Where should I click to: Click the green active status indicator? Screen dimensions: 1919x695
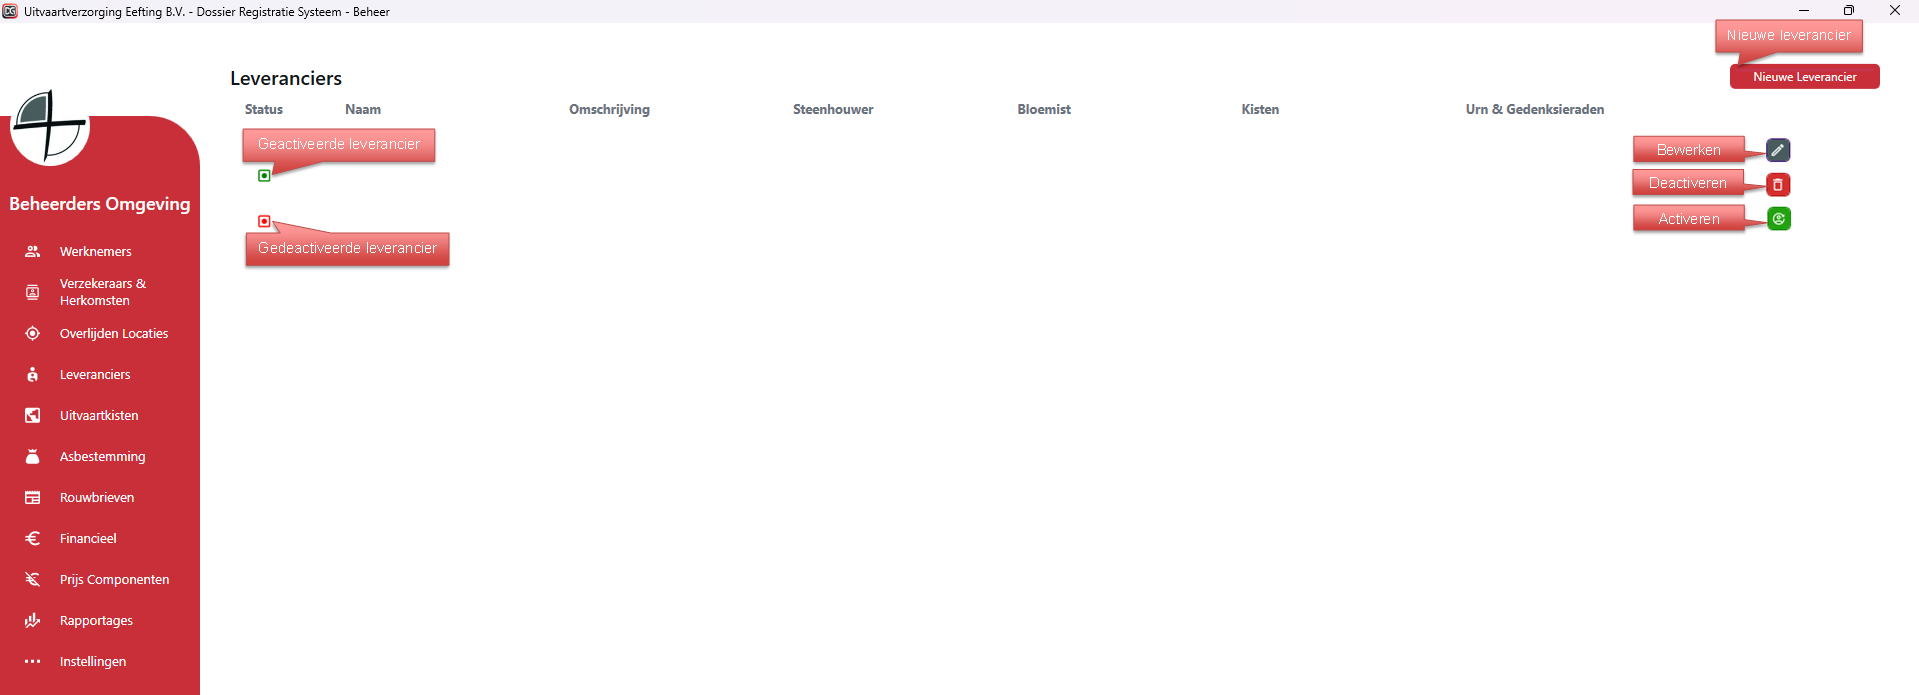point(264,176)
